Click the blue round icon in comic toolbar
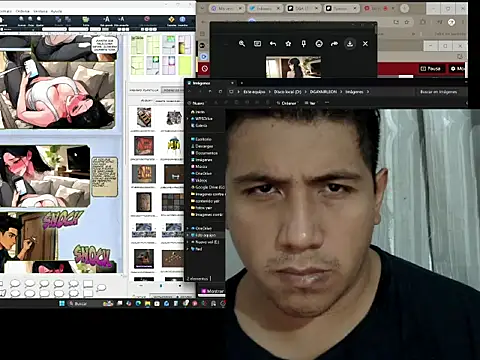The width and height of the screenshot is (480, 360). (x=182, y=20)
